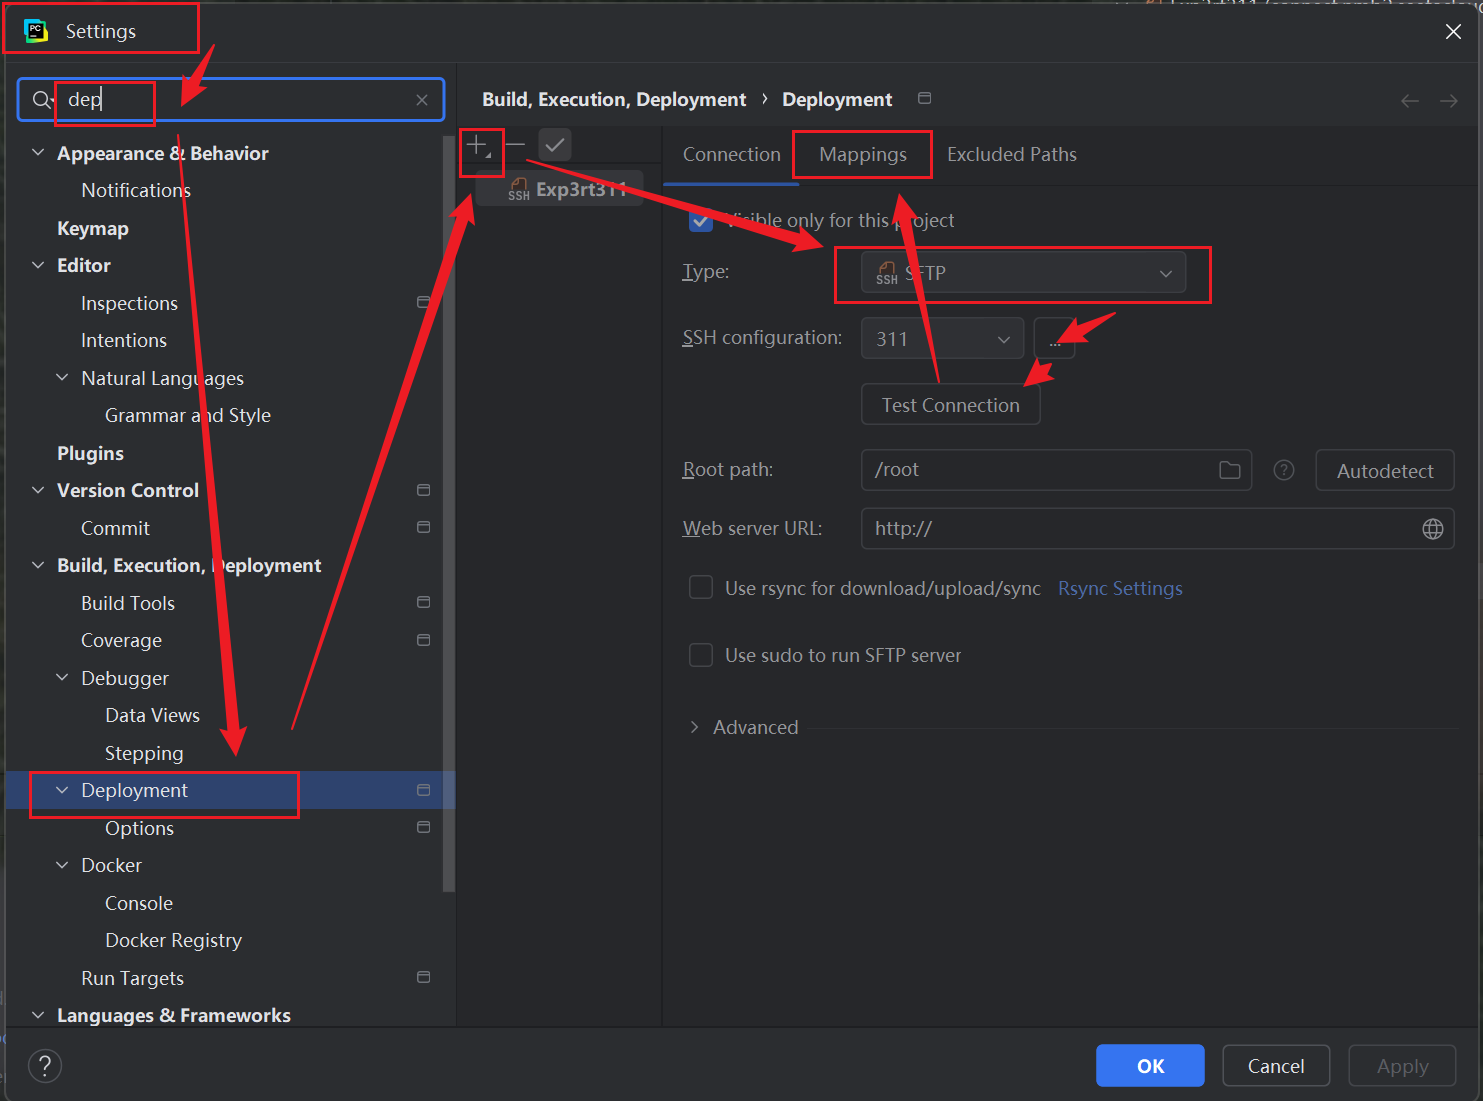Switch to the Excluded Paths tab
This screenshot has width=1483, height=1101.
coord(1011,154)
